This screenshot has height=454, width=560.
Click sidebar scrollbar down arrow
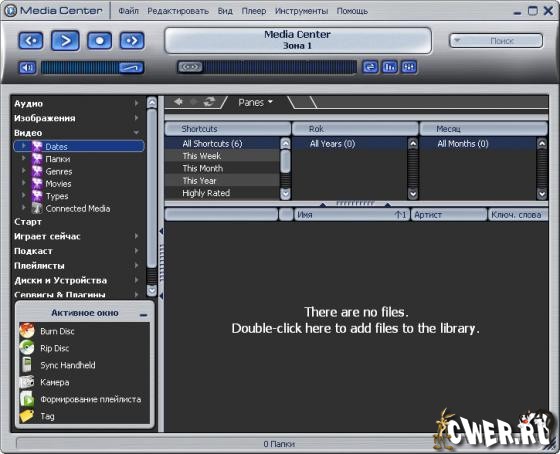(x=152, y=290)
